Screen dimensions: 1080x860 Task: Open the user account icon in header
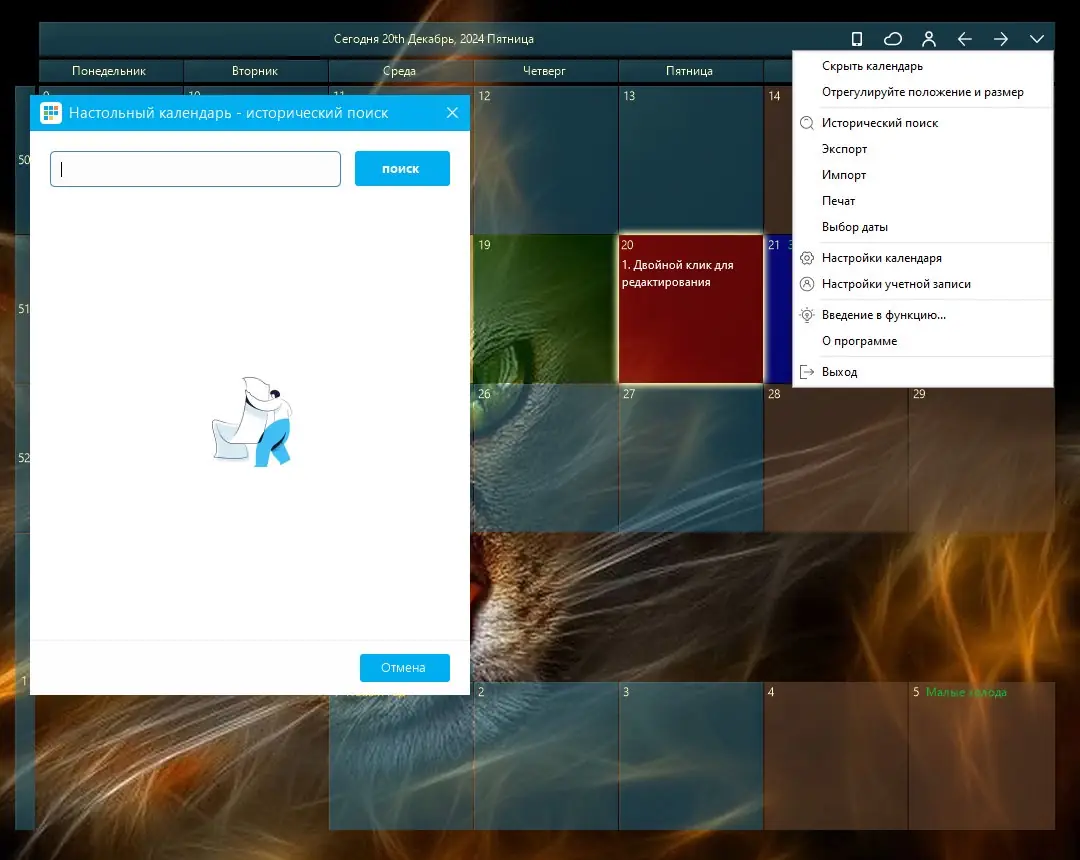(928, 39)
